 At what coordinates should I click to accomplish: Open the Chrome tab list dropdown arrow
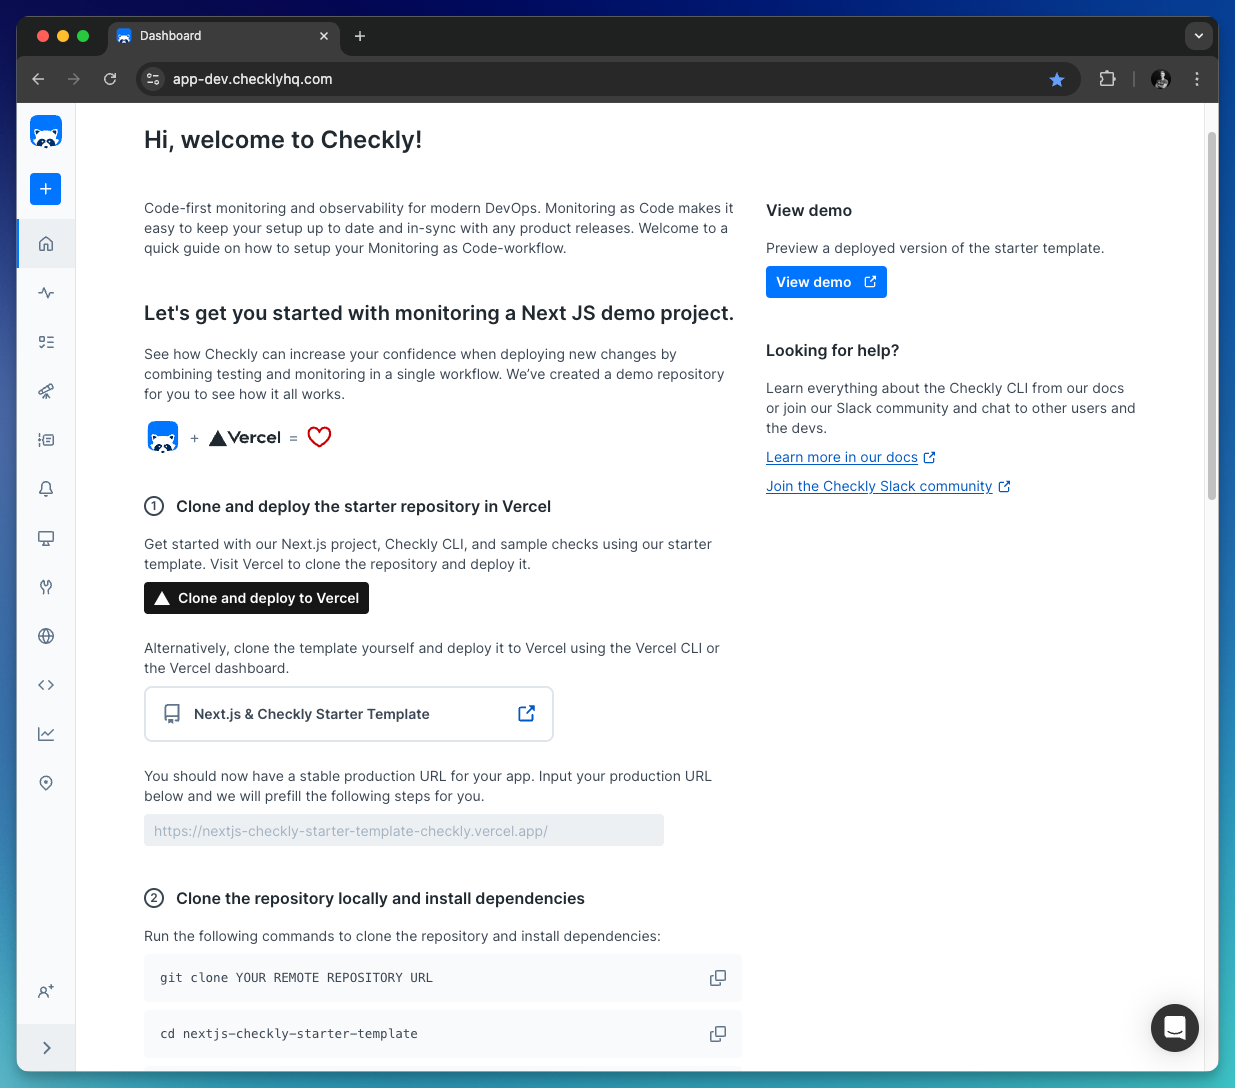pos(1199,36)
